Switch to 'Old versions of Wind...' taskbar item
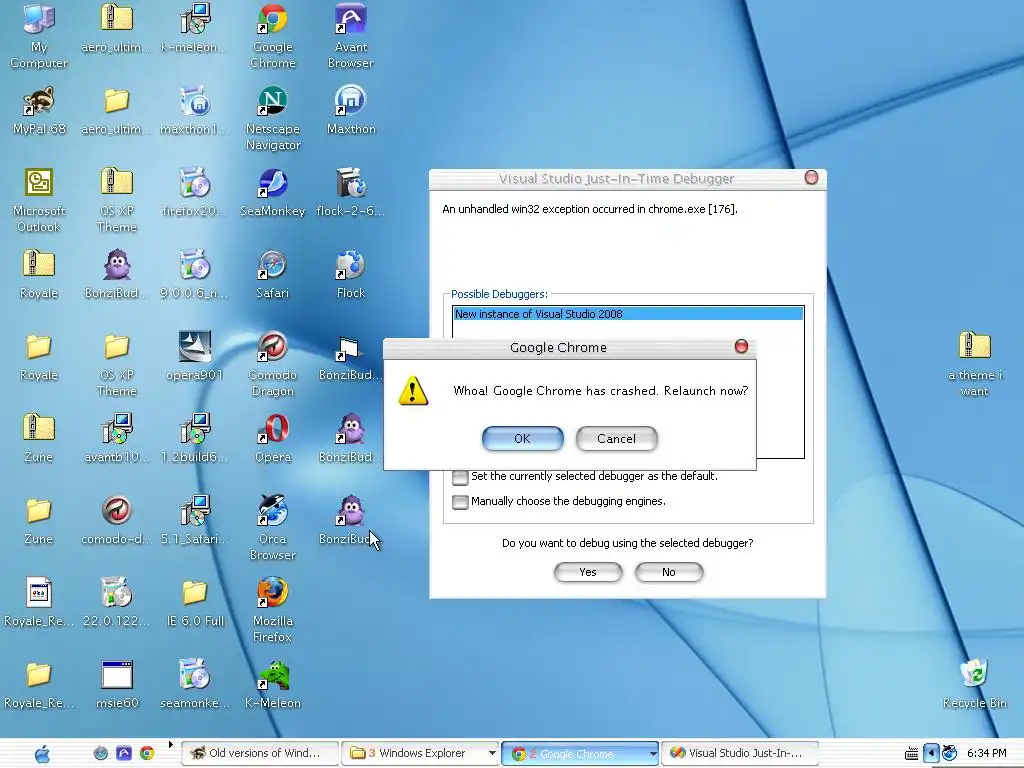1024x768 pixels. 260,753
